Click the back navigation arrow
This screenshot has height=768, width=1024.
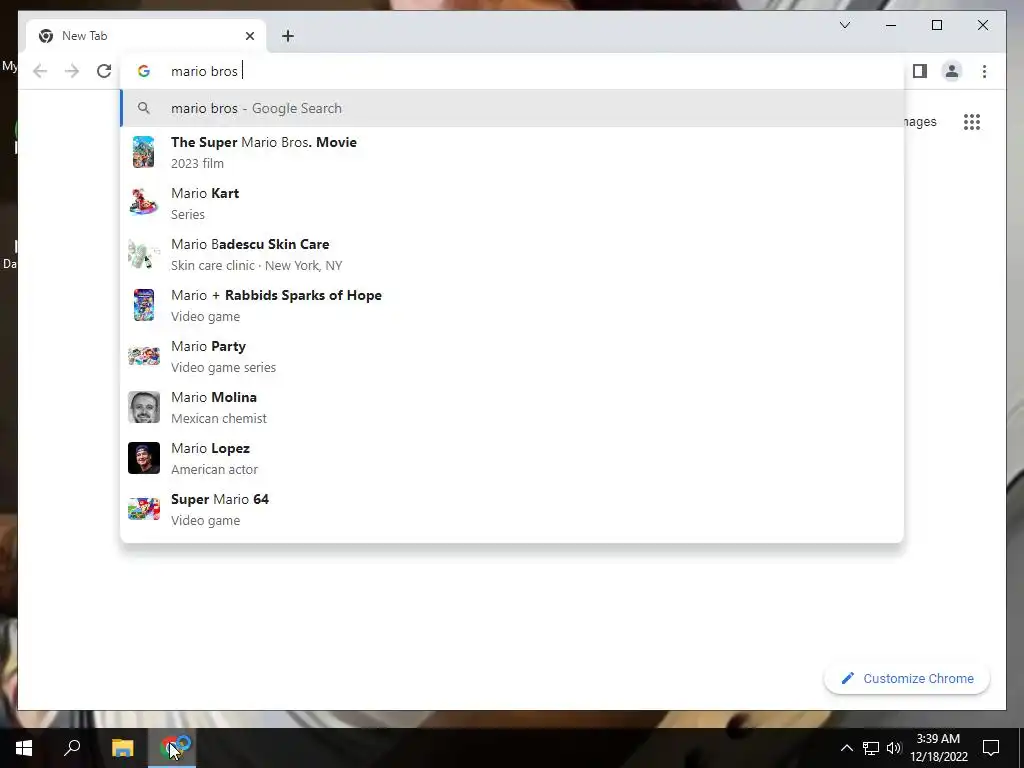point(40,71)
